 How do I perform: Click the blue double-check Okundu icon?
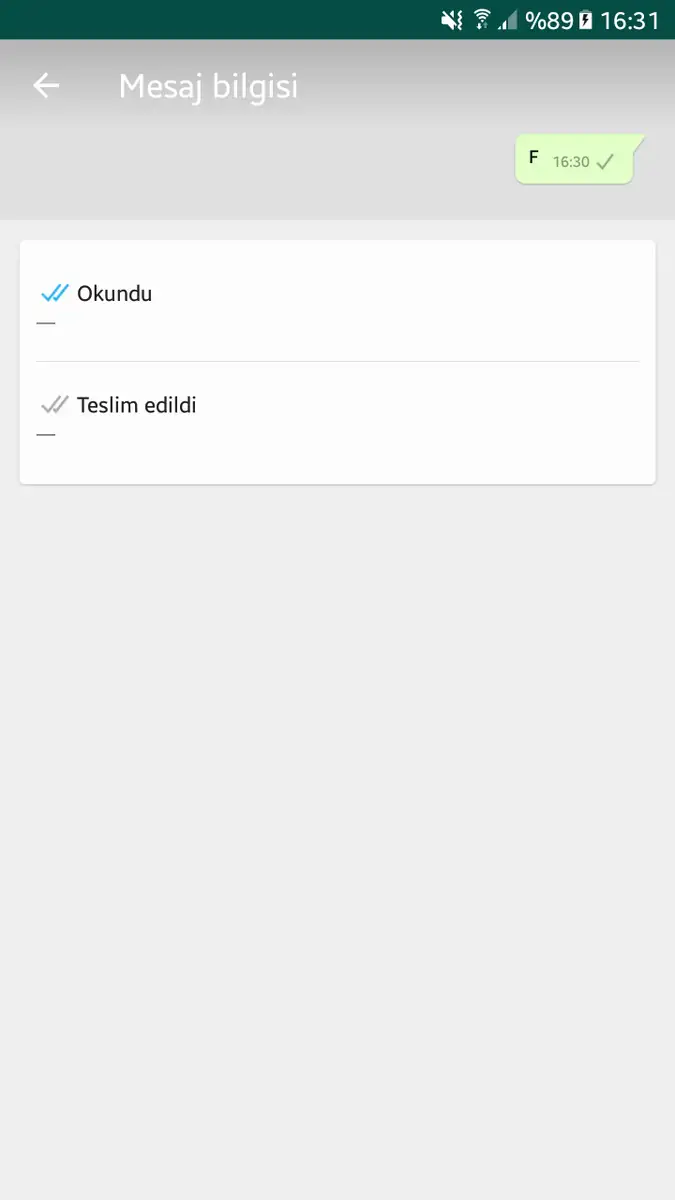coord(54,293)
